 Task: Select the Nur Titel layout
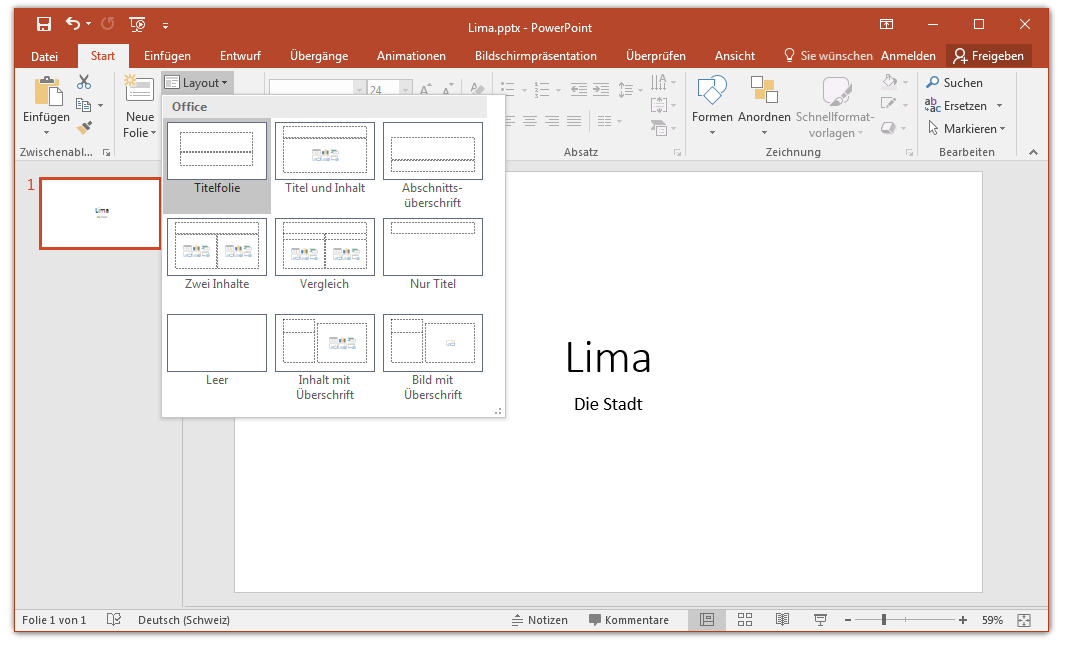coord(433,254)
